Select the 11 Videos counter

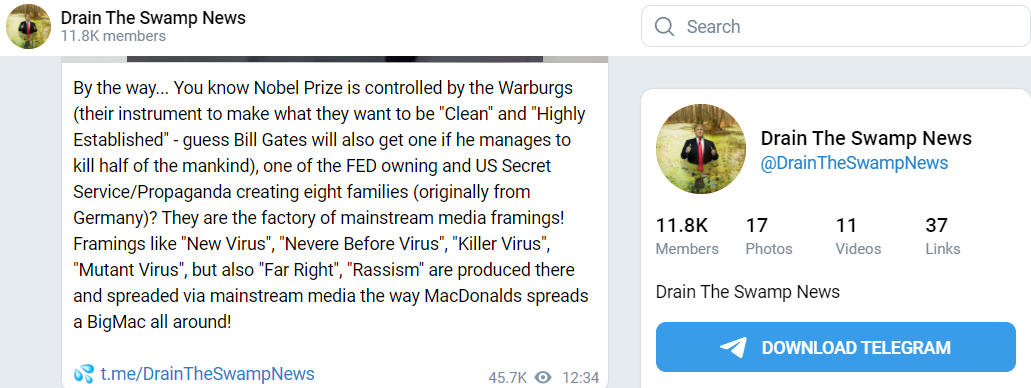click(858, 236)
